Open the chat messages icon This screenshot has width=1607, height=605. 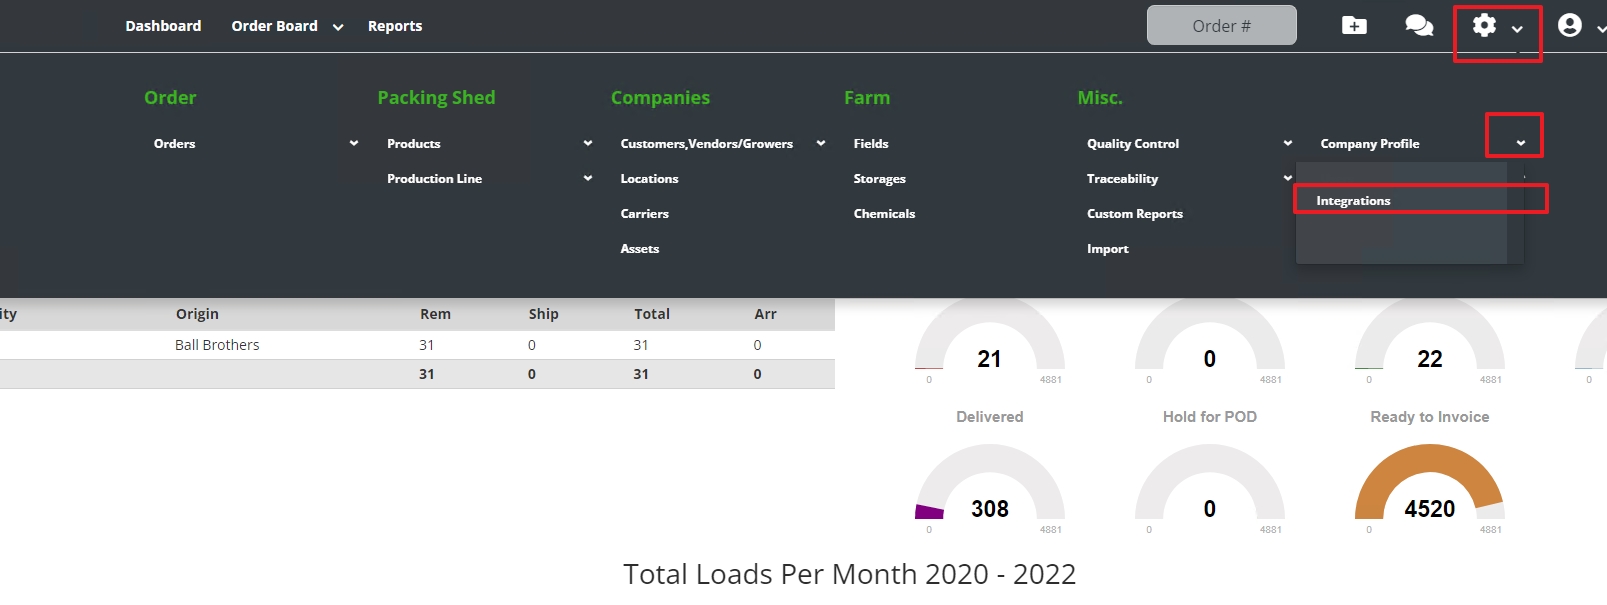coord(1418,26)
